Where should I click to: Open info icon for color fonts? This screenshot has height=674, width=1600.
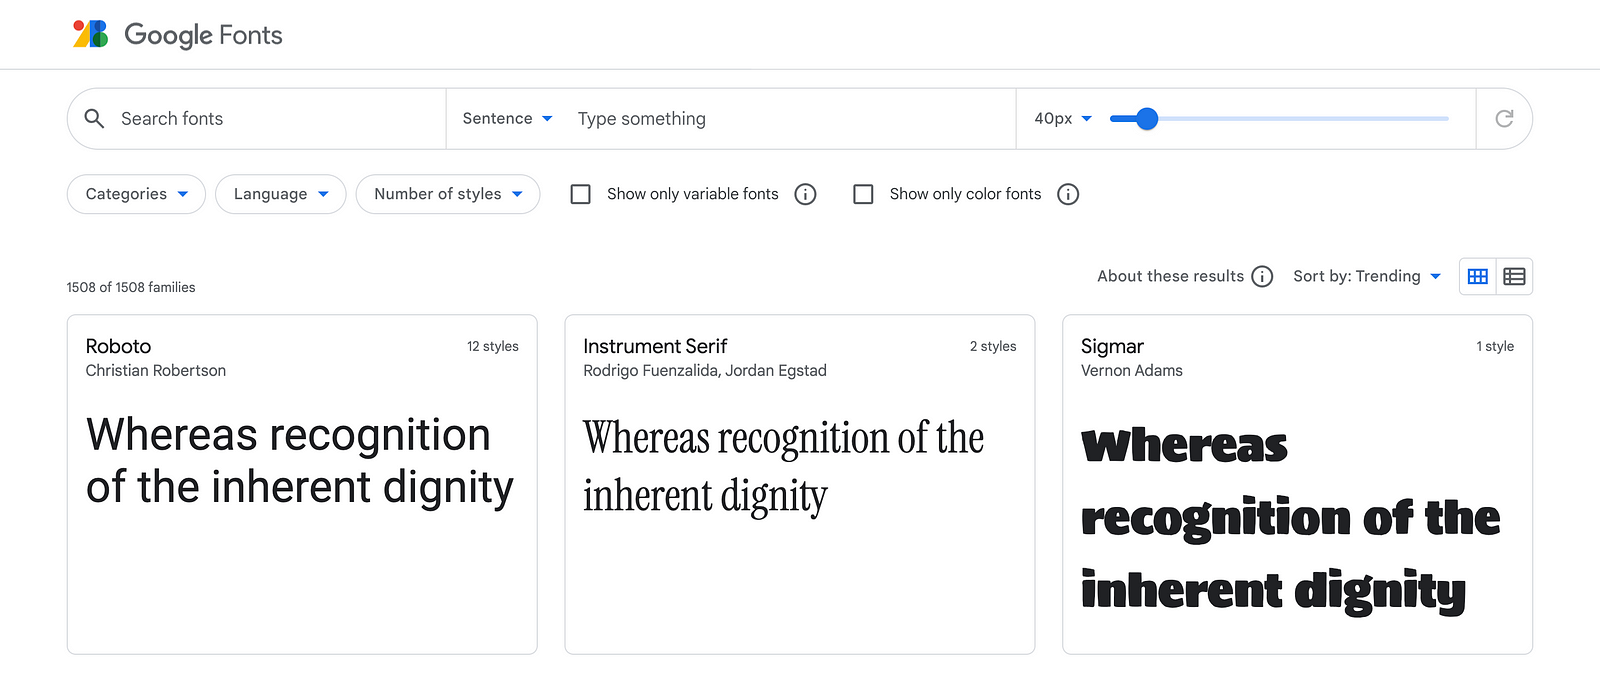pyautogui.click(x=1068, y=194)
